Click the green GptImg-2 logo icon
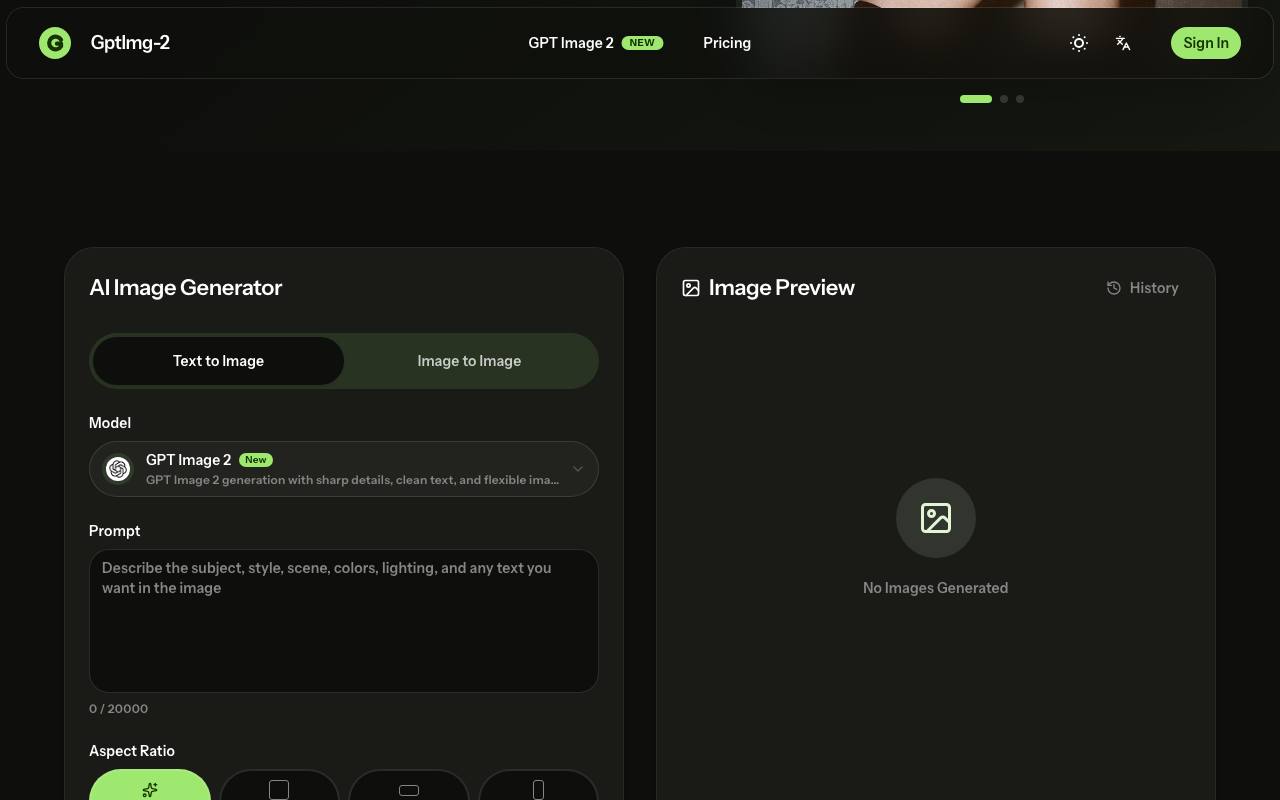This screenshot has width=1280, height=800. (x=55, y=43)
